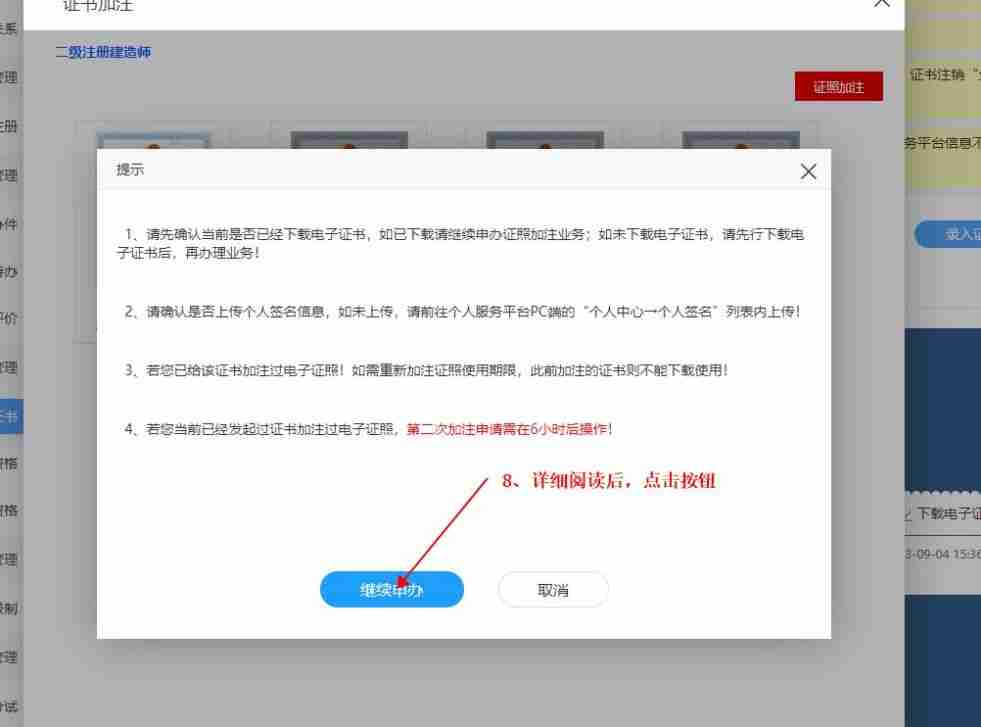Image resolution: width=981 pixels, height=727 pixels.
Task: Click the blue 继续申办 button
Action: (391, 590)
